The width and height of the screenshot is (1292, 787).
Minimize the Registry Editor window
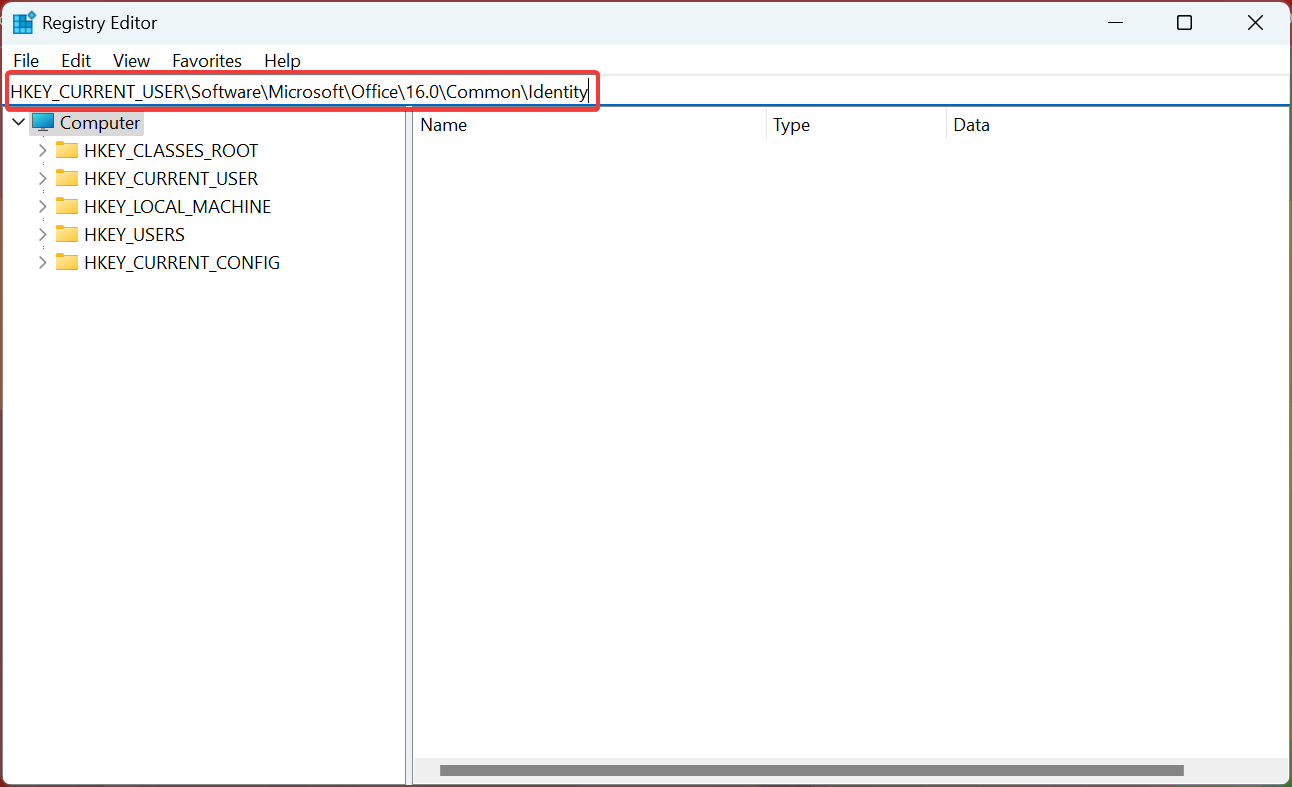click(1114, 23)
